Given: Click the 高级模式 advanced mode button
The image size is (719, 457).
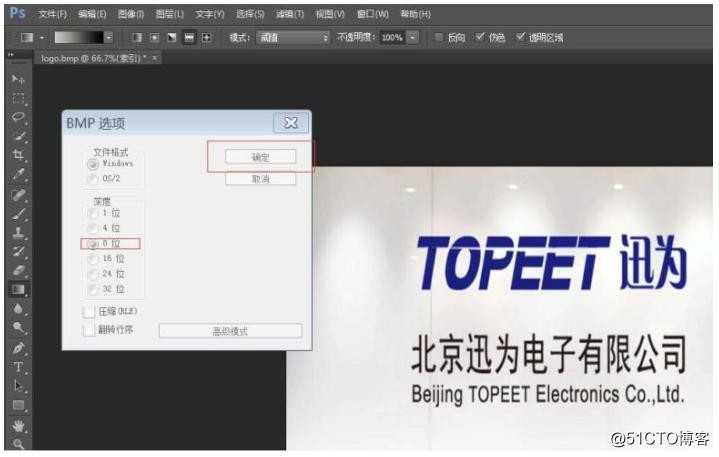Looking at the screenshot, I should pos(230,331).
